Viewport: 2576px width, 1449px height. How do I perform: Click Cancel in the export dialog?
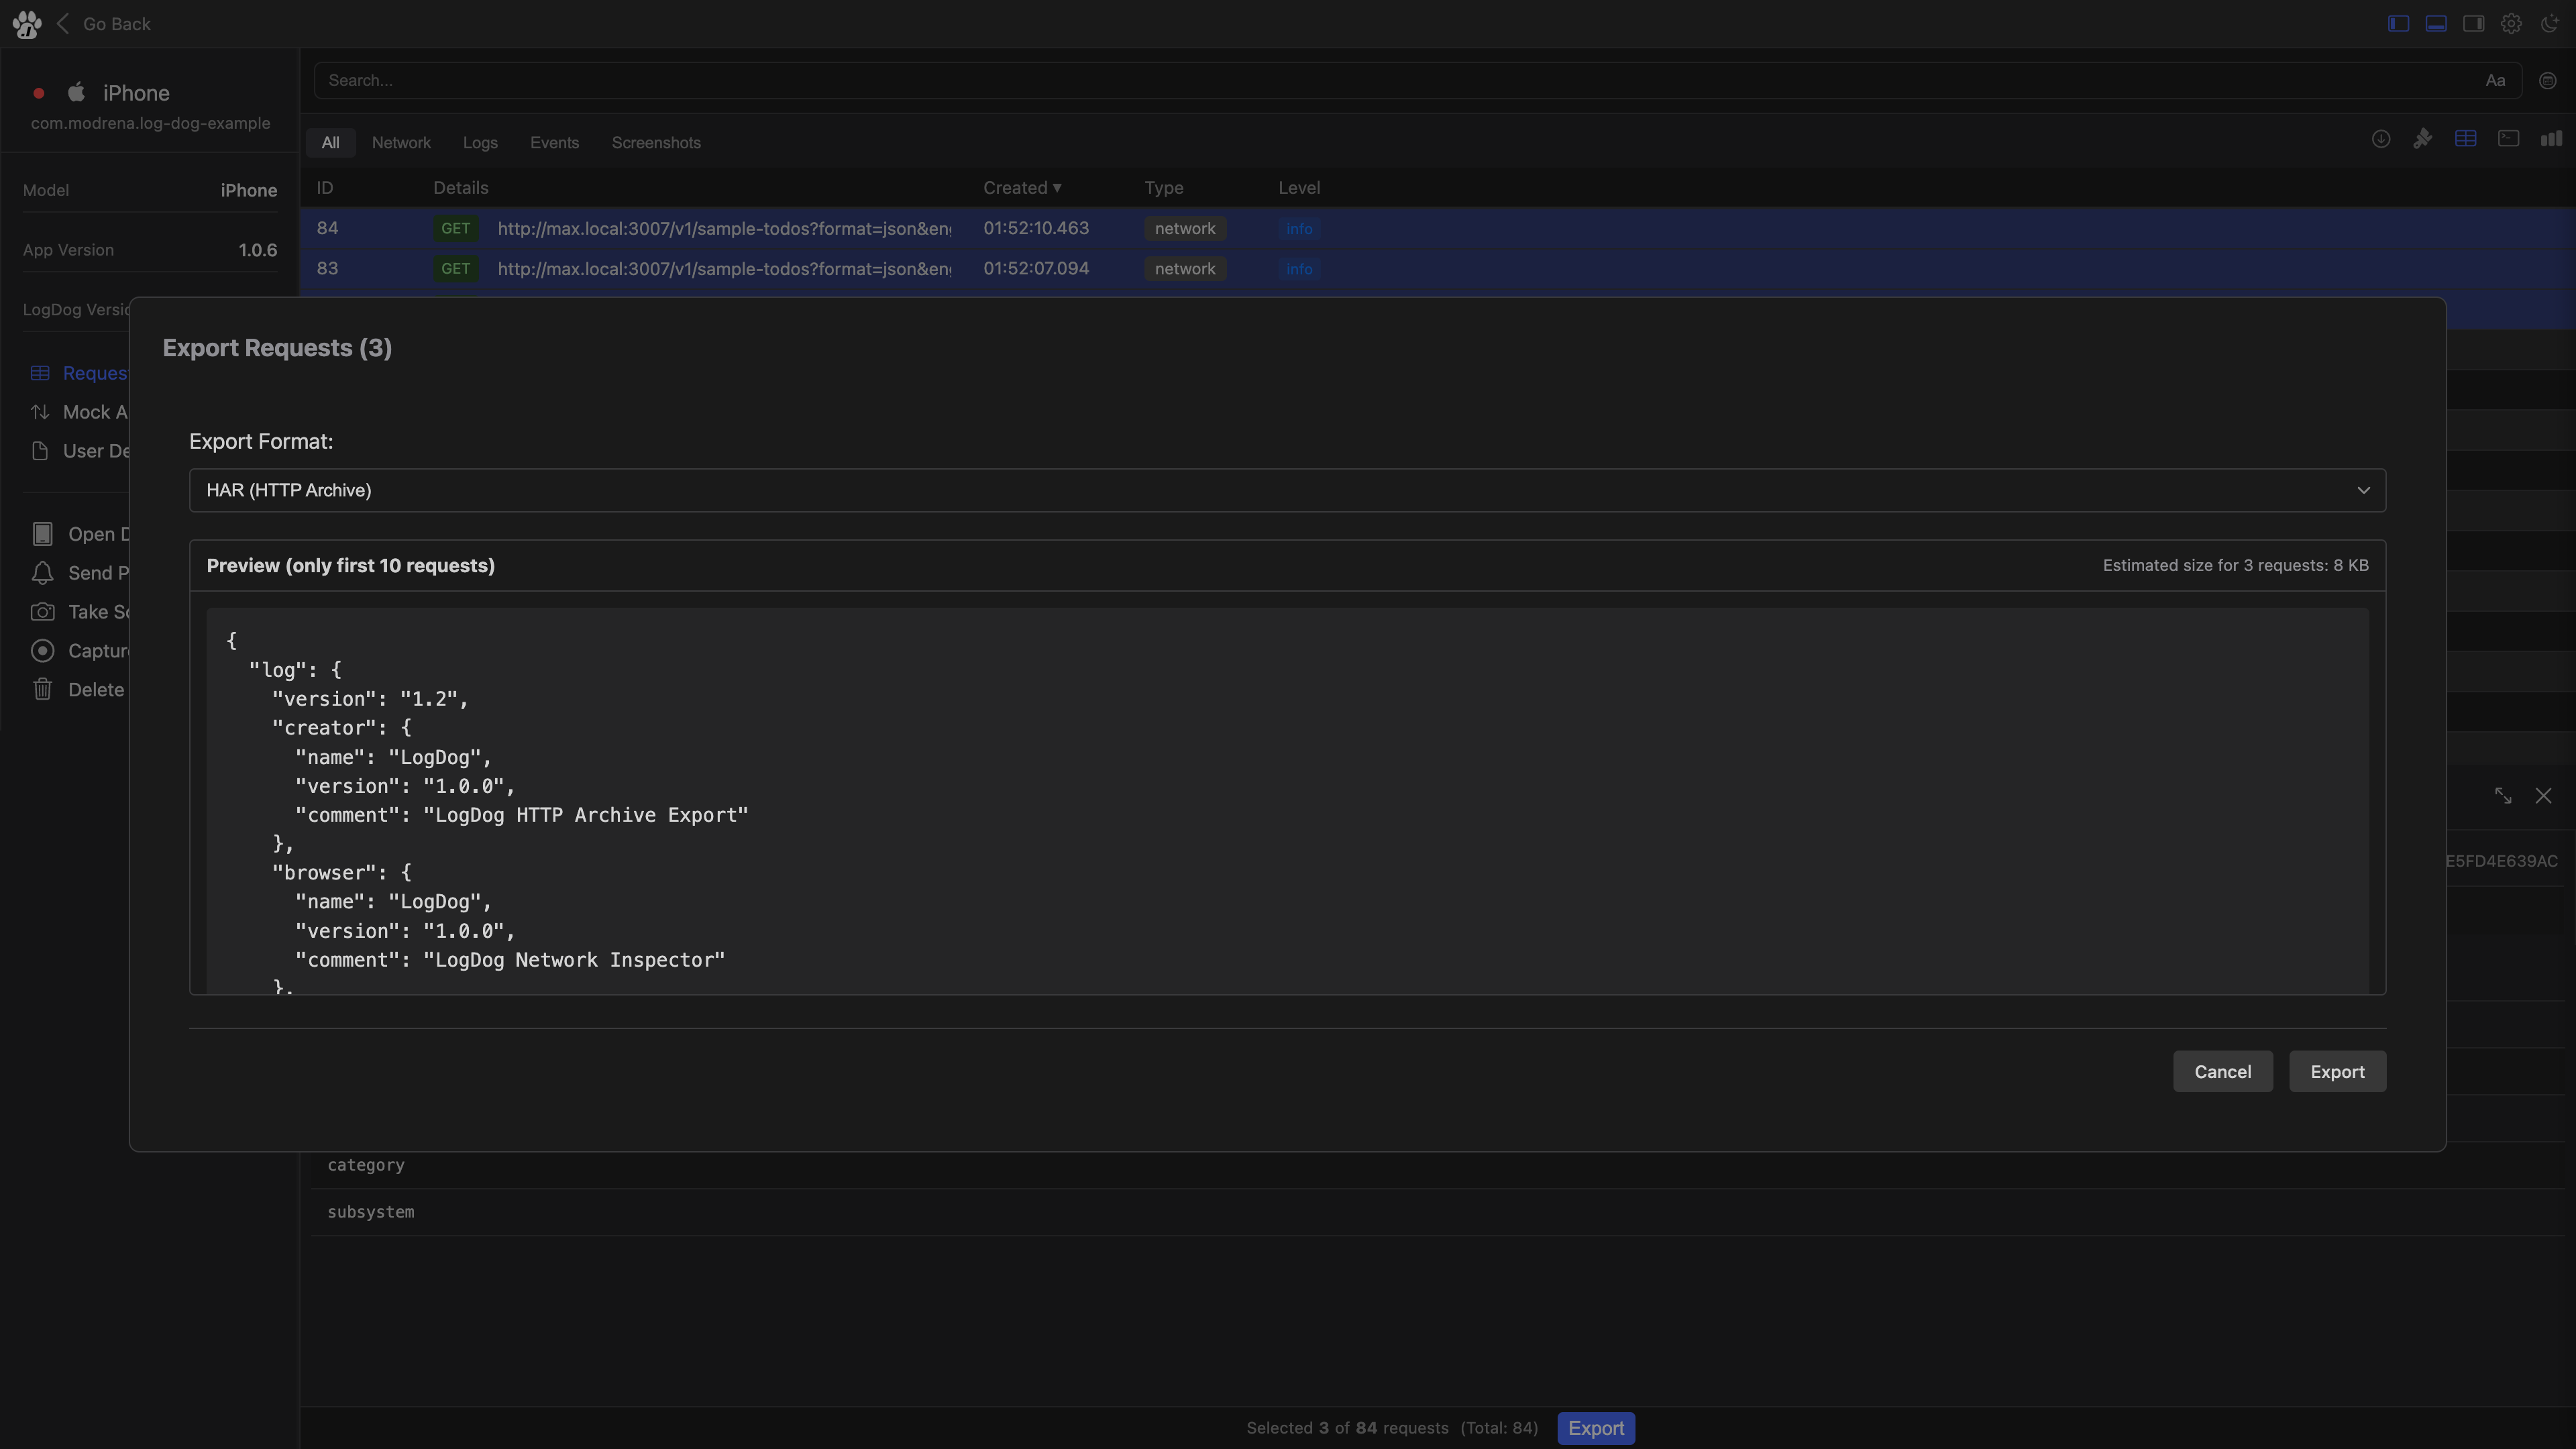2222,1072
